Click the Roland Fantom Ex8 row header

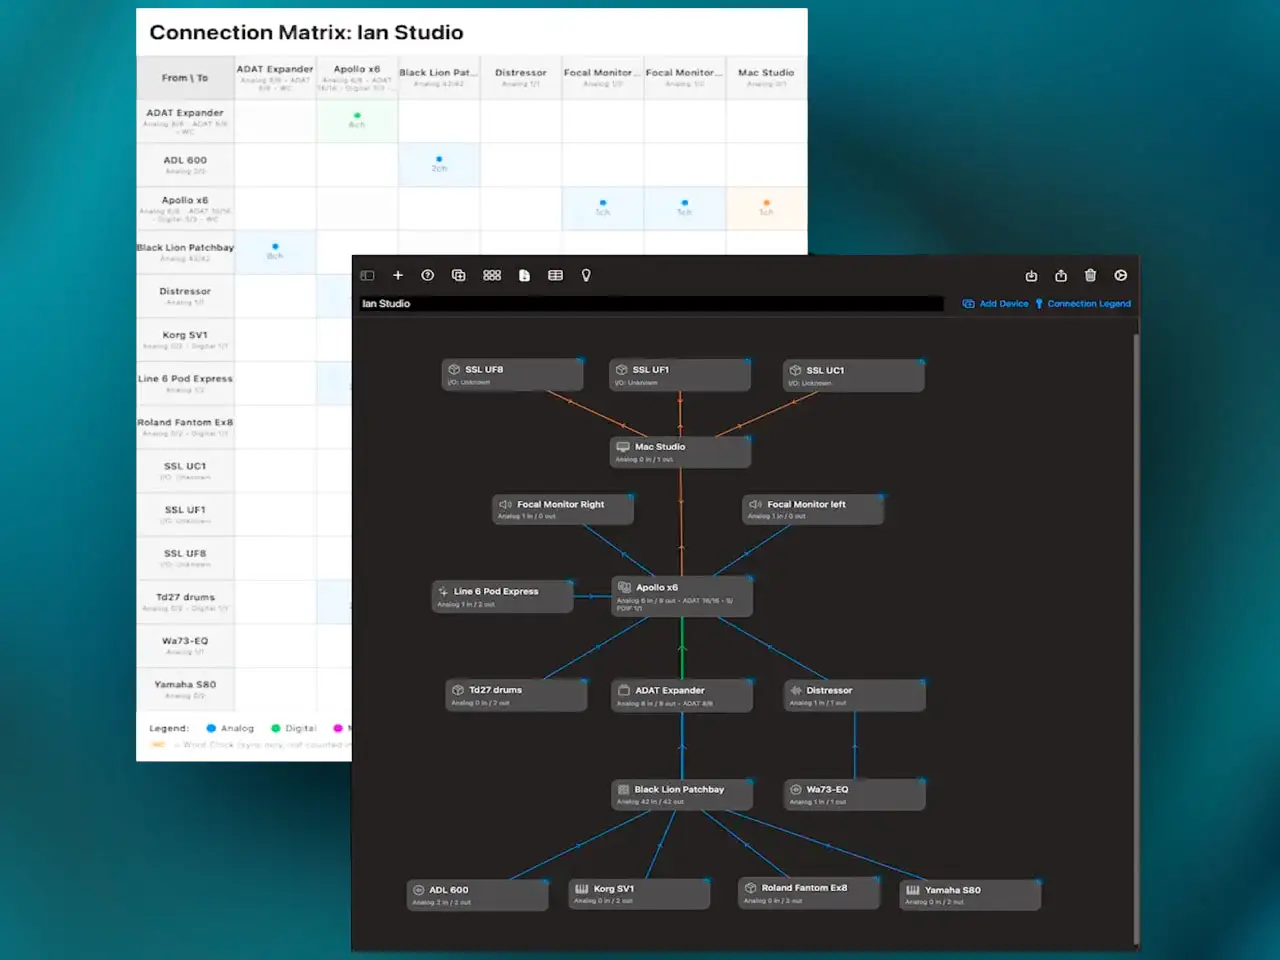pyautogui.click(x=185, y=427)
